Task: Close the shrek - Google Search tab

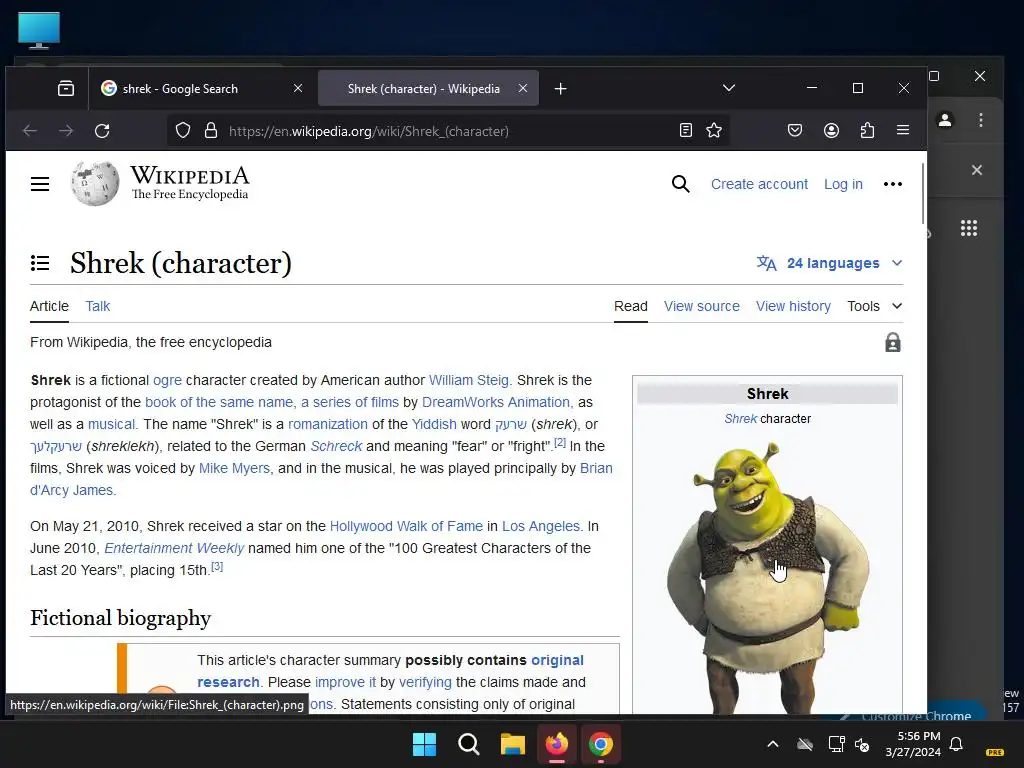Action: coord(298,88)
